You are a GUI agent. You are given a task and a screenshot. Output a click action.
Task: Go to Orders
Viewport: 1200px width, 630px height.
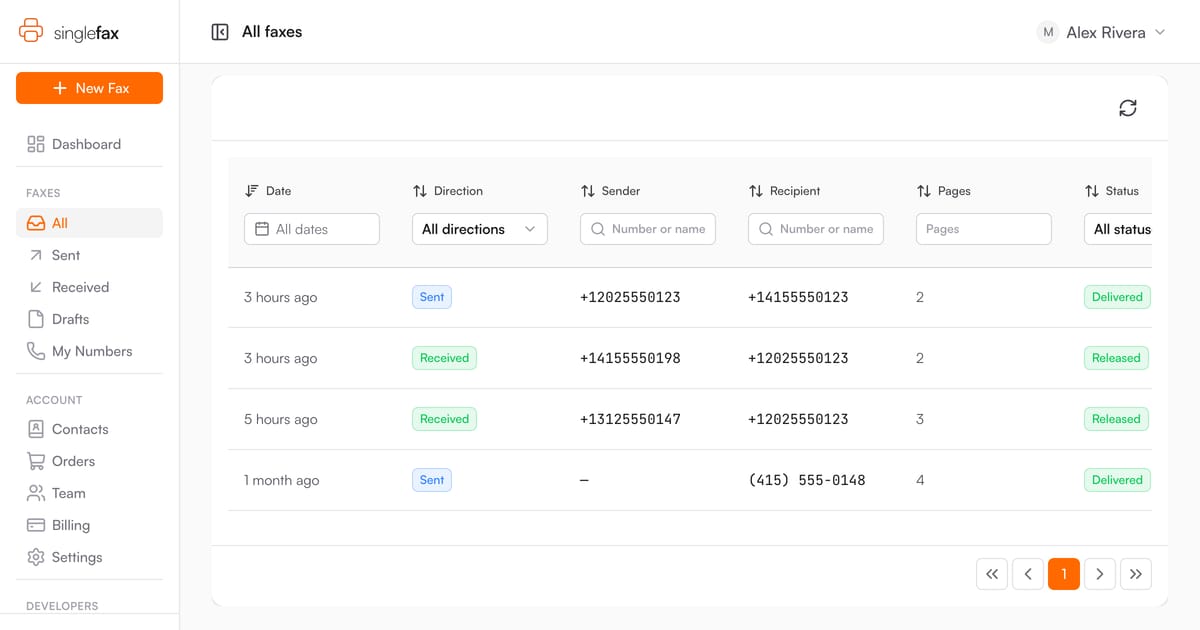click(89, 461)
